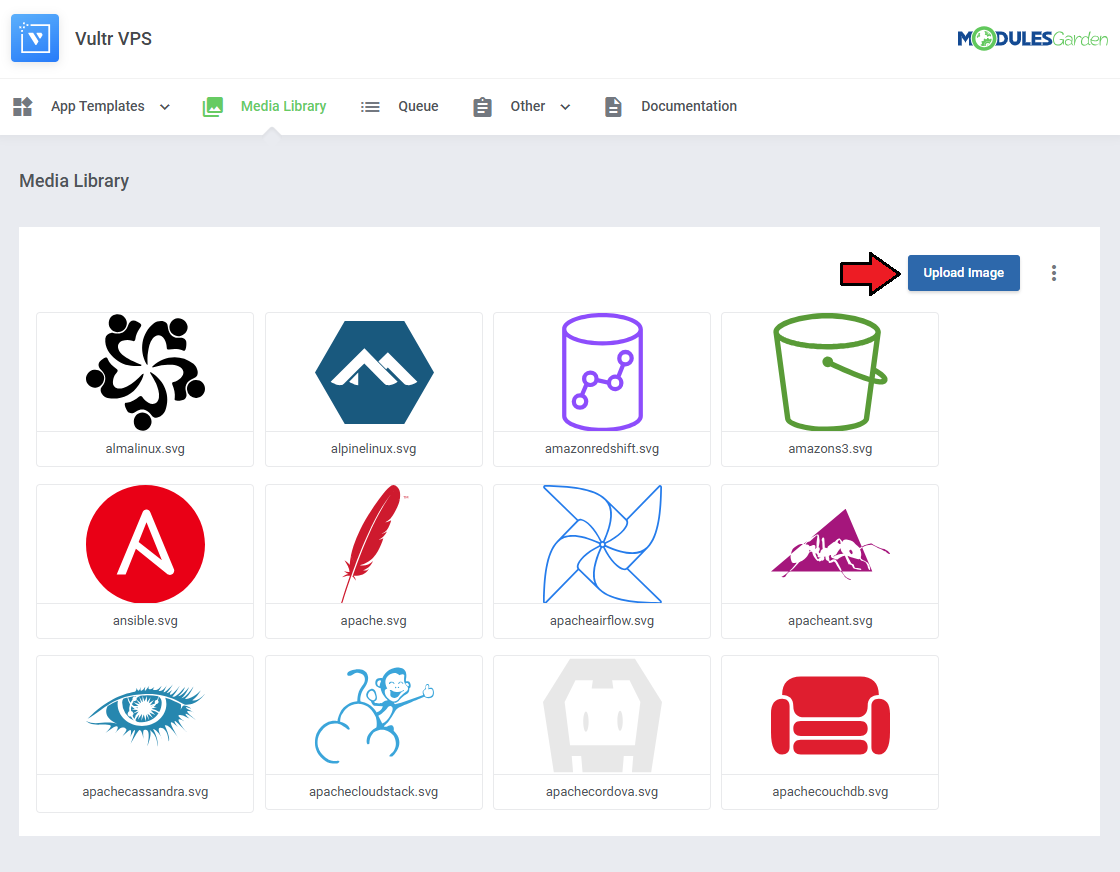Image resolution: width=1120 pixels, height=872 pixels.
Task: Click the Vultr VPS title text
Action: click(x=114, y=39)
